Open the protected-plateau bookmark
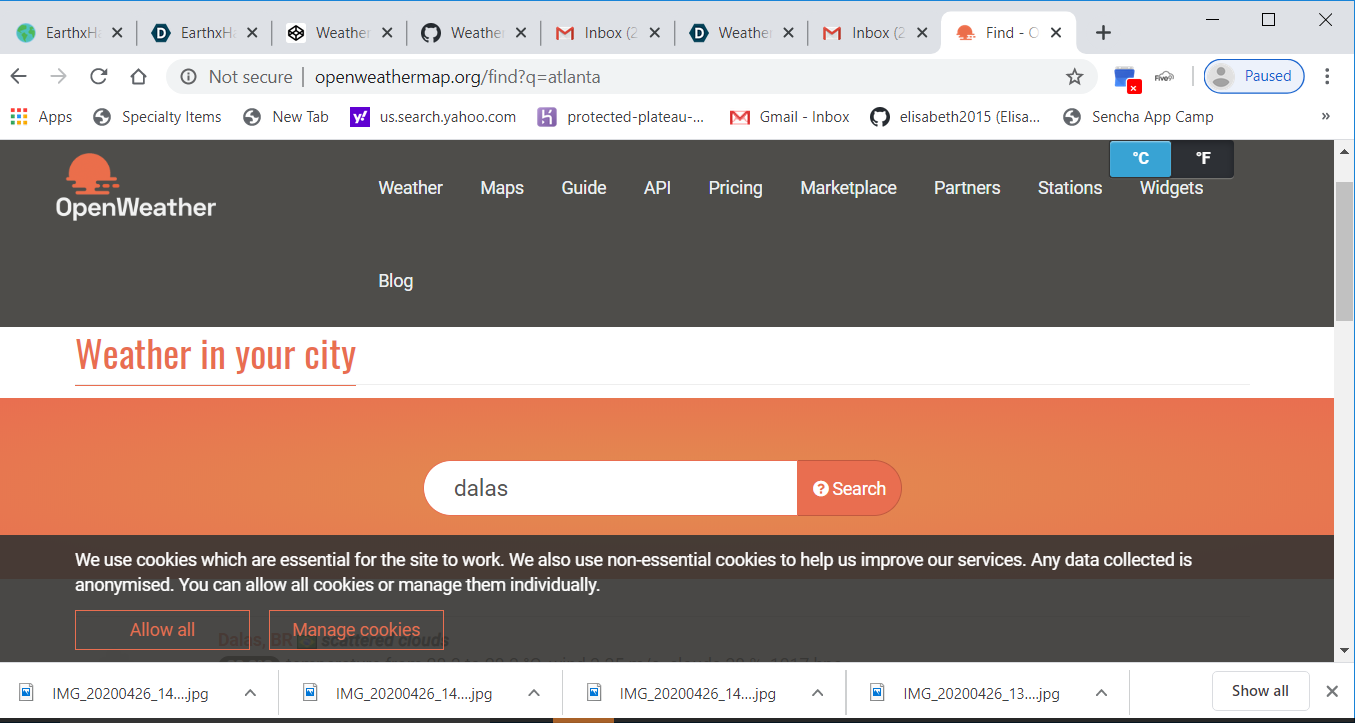 pos(621,117)
